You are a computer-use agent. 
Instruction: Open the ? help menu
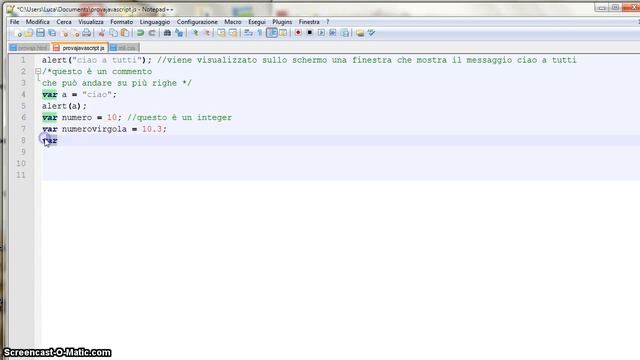[x=327, y=22]
